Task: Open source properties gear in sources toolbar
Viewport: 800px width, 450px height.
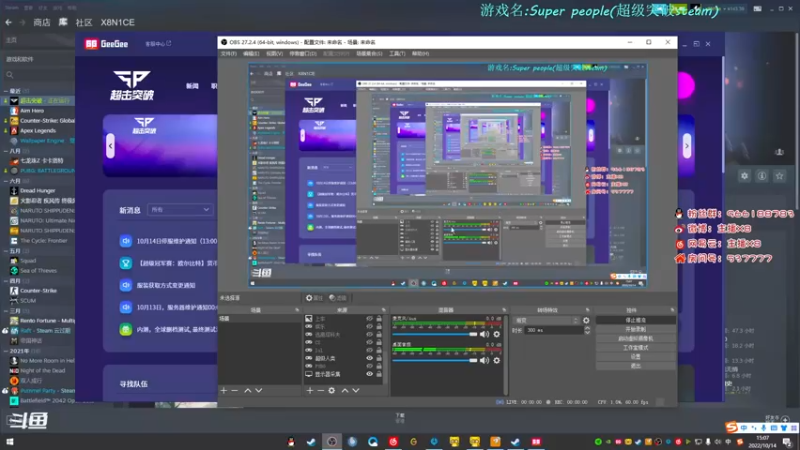Action: 332,390
